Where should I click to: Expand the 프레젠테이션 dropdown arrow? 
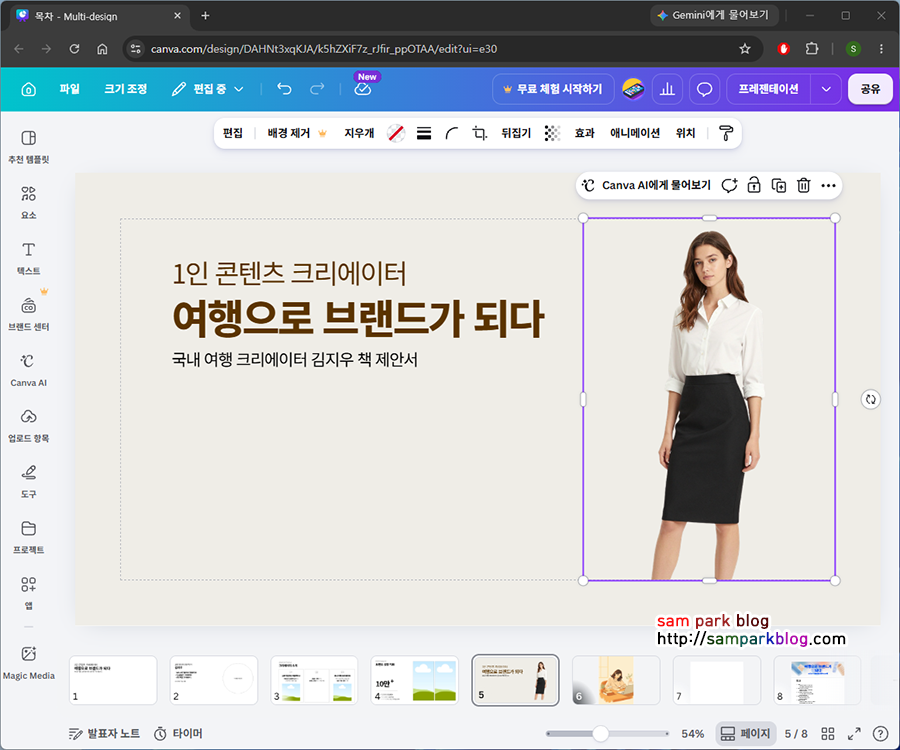pyautogui.click(x=826, y=89)
